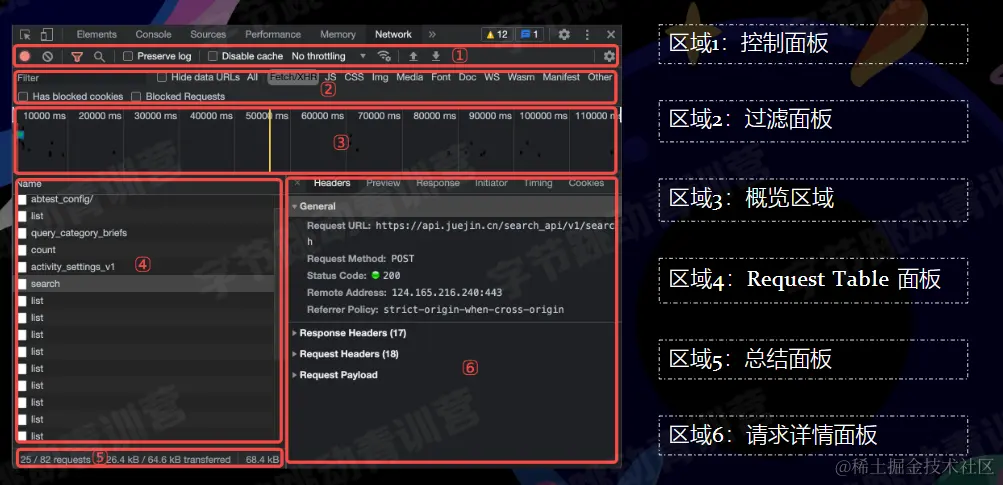Check Hide data URLs

pos(162,77)
